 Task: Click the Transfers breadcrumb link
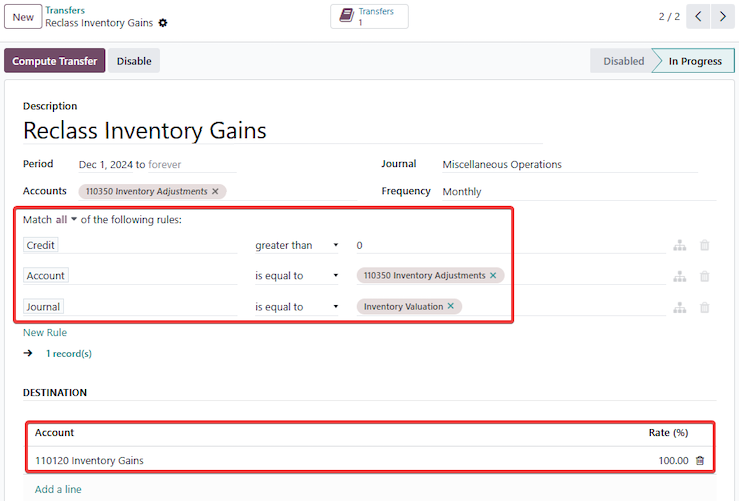[65, 10]
